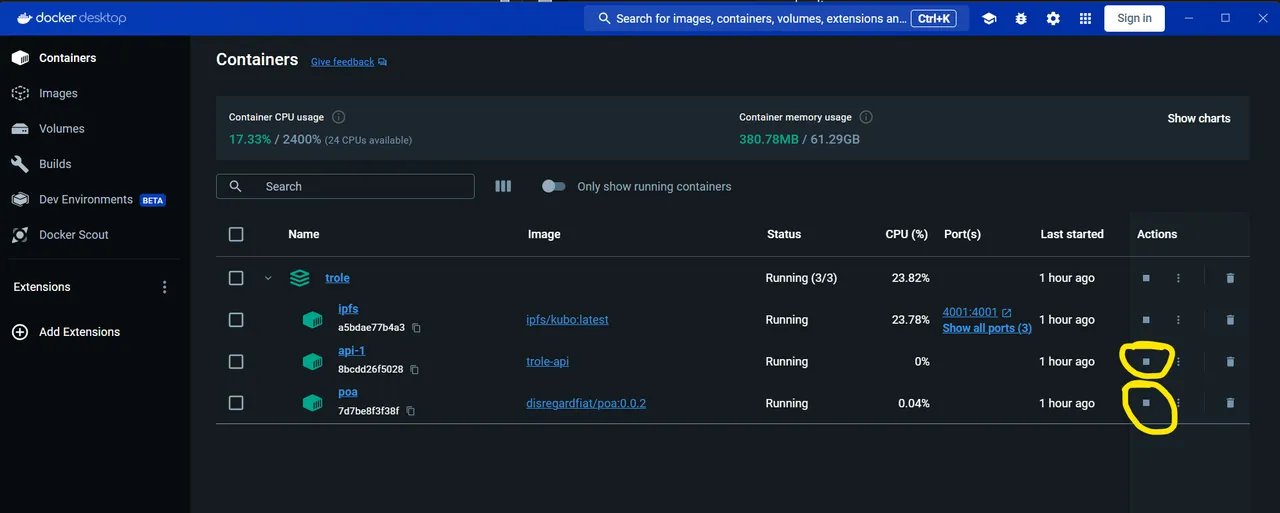Show info about Container memory usage
The height and width of the screenshot is (513, 1280).
click(866, 117)
